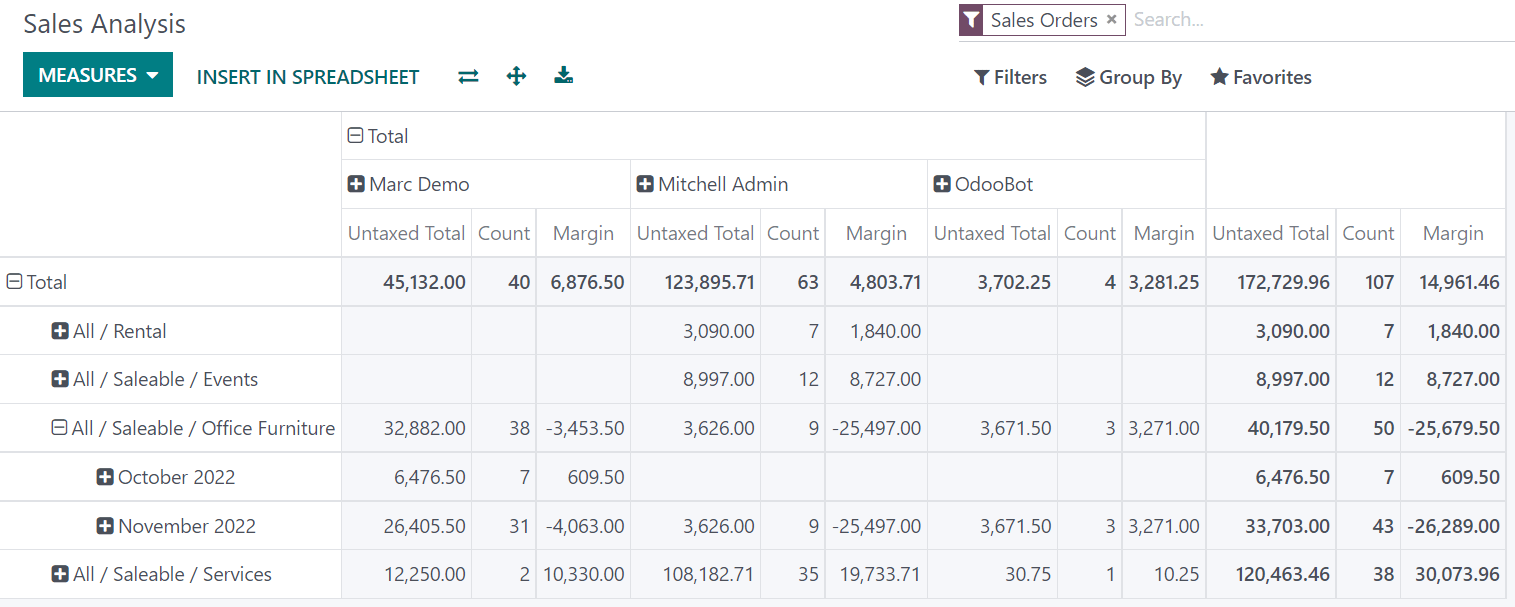Collapse the Total column group
The width and height of the screenshot is (1515, 607).
coord(355,135)
